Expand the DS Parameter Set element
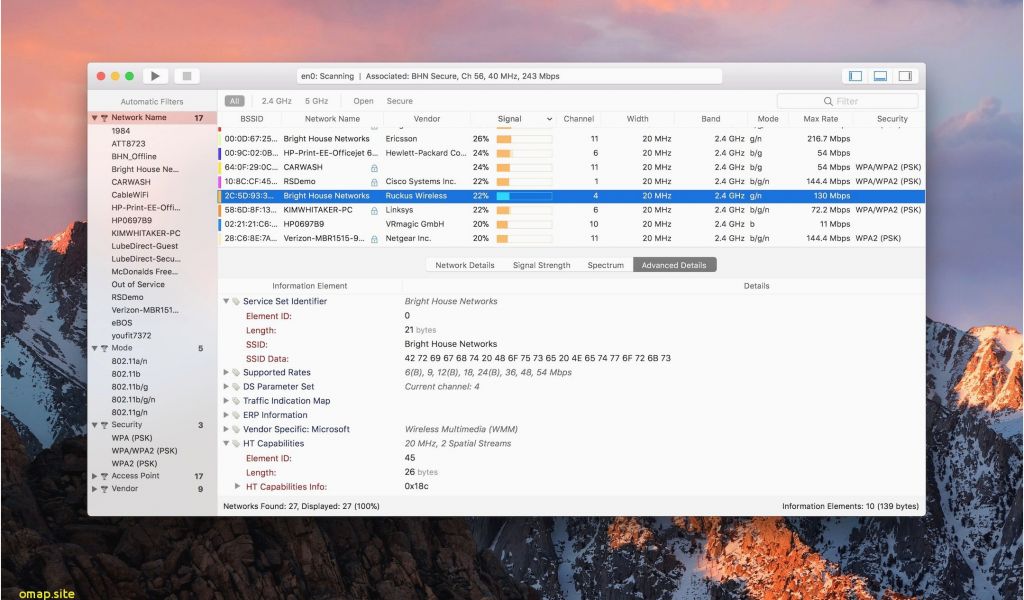The width and height of the screenshot is (1024, 600). [x=227, y=387]
